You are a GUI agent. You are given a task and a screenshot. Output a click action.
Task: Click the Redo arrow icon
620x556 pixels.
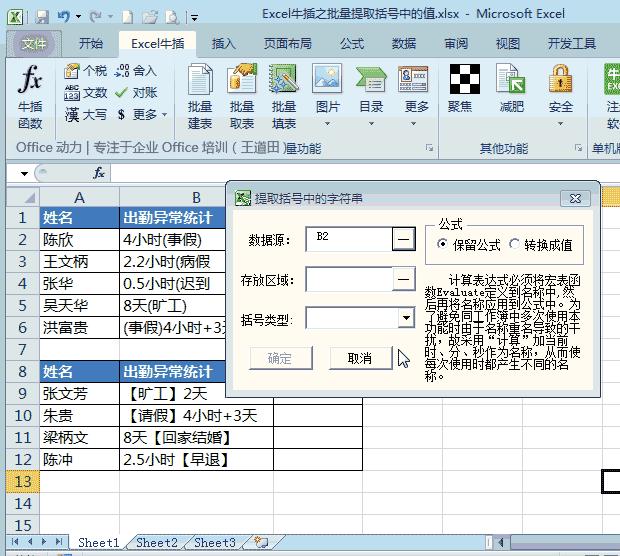click(96, 17)
